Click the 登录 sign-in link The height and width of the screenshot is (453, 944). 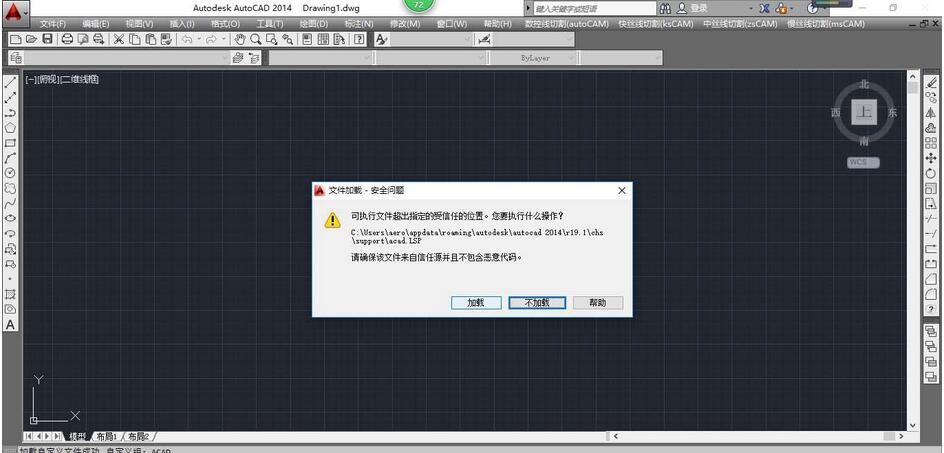[x=698, y=8]
